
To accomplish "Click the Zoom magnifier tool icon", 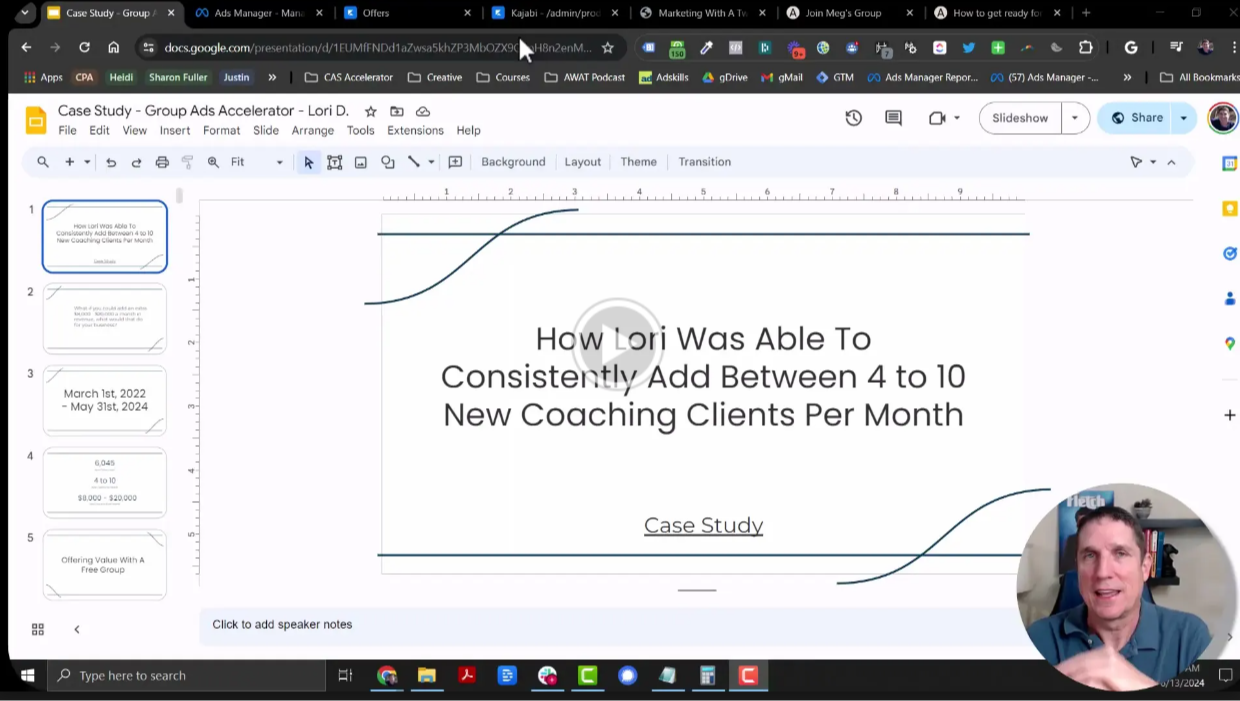I will 213,162.
